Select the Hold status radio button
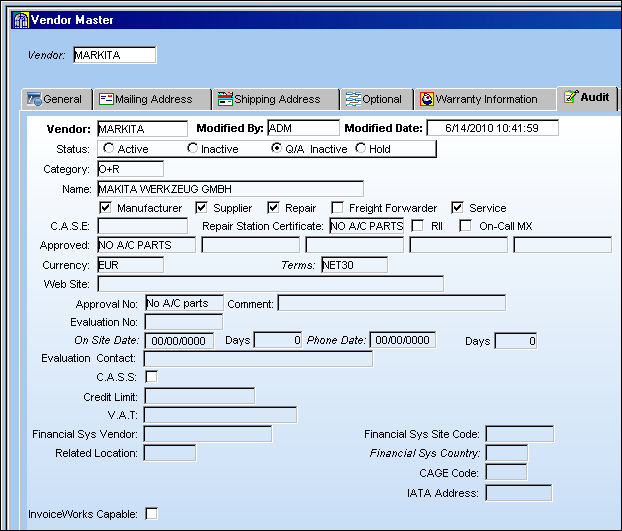This screenshot has height=531, width=622. pyautogui.click(x=360, y=148)
